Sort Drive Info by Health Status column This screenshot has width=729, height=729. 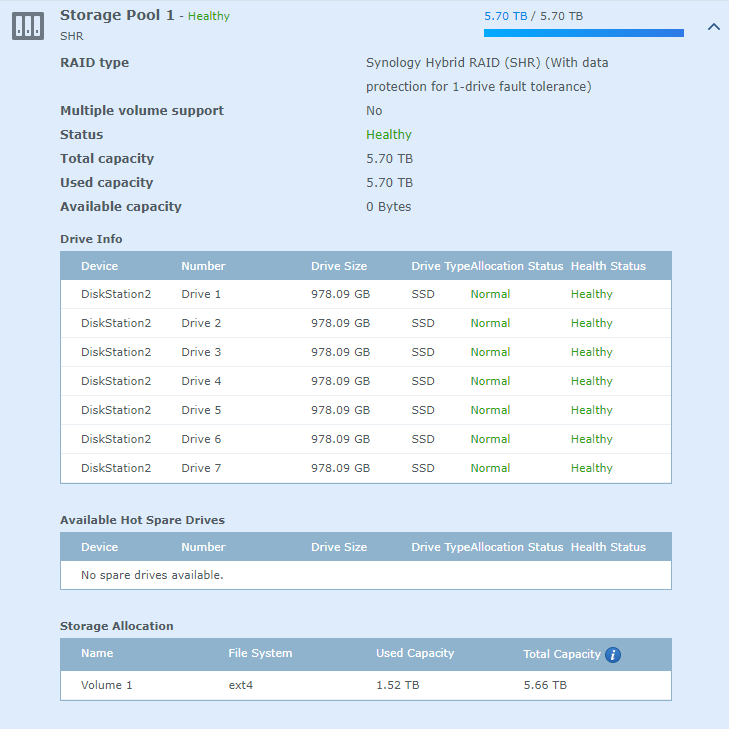608,266
